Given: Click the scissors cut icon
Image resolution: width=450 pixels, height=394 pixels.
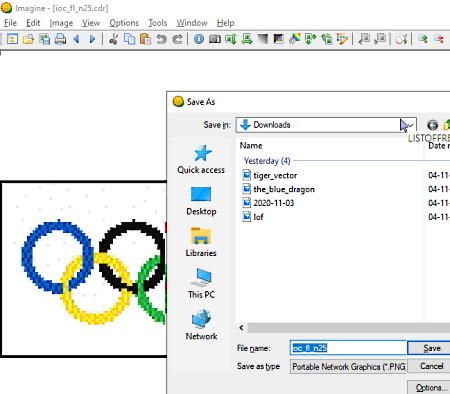Looking at the screenshot, I should point(113,39).
